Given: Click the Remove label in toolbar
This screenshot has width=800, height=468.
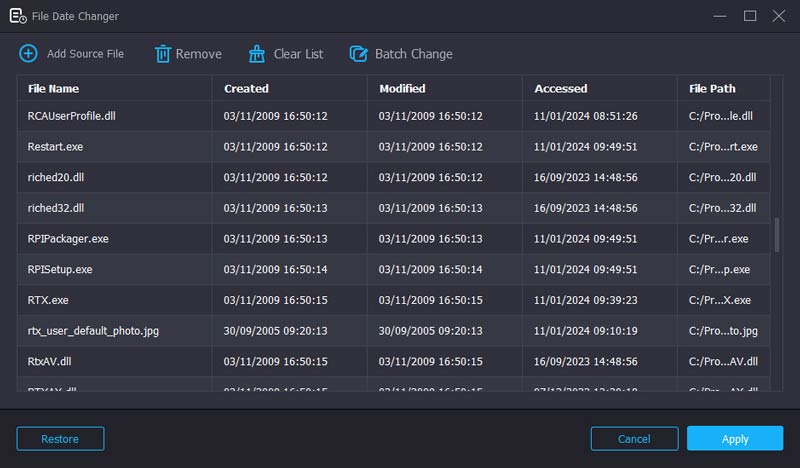Looking at the screenshot, I should (198, 54).
